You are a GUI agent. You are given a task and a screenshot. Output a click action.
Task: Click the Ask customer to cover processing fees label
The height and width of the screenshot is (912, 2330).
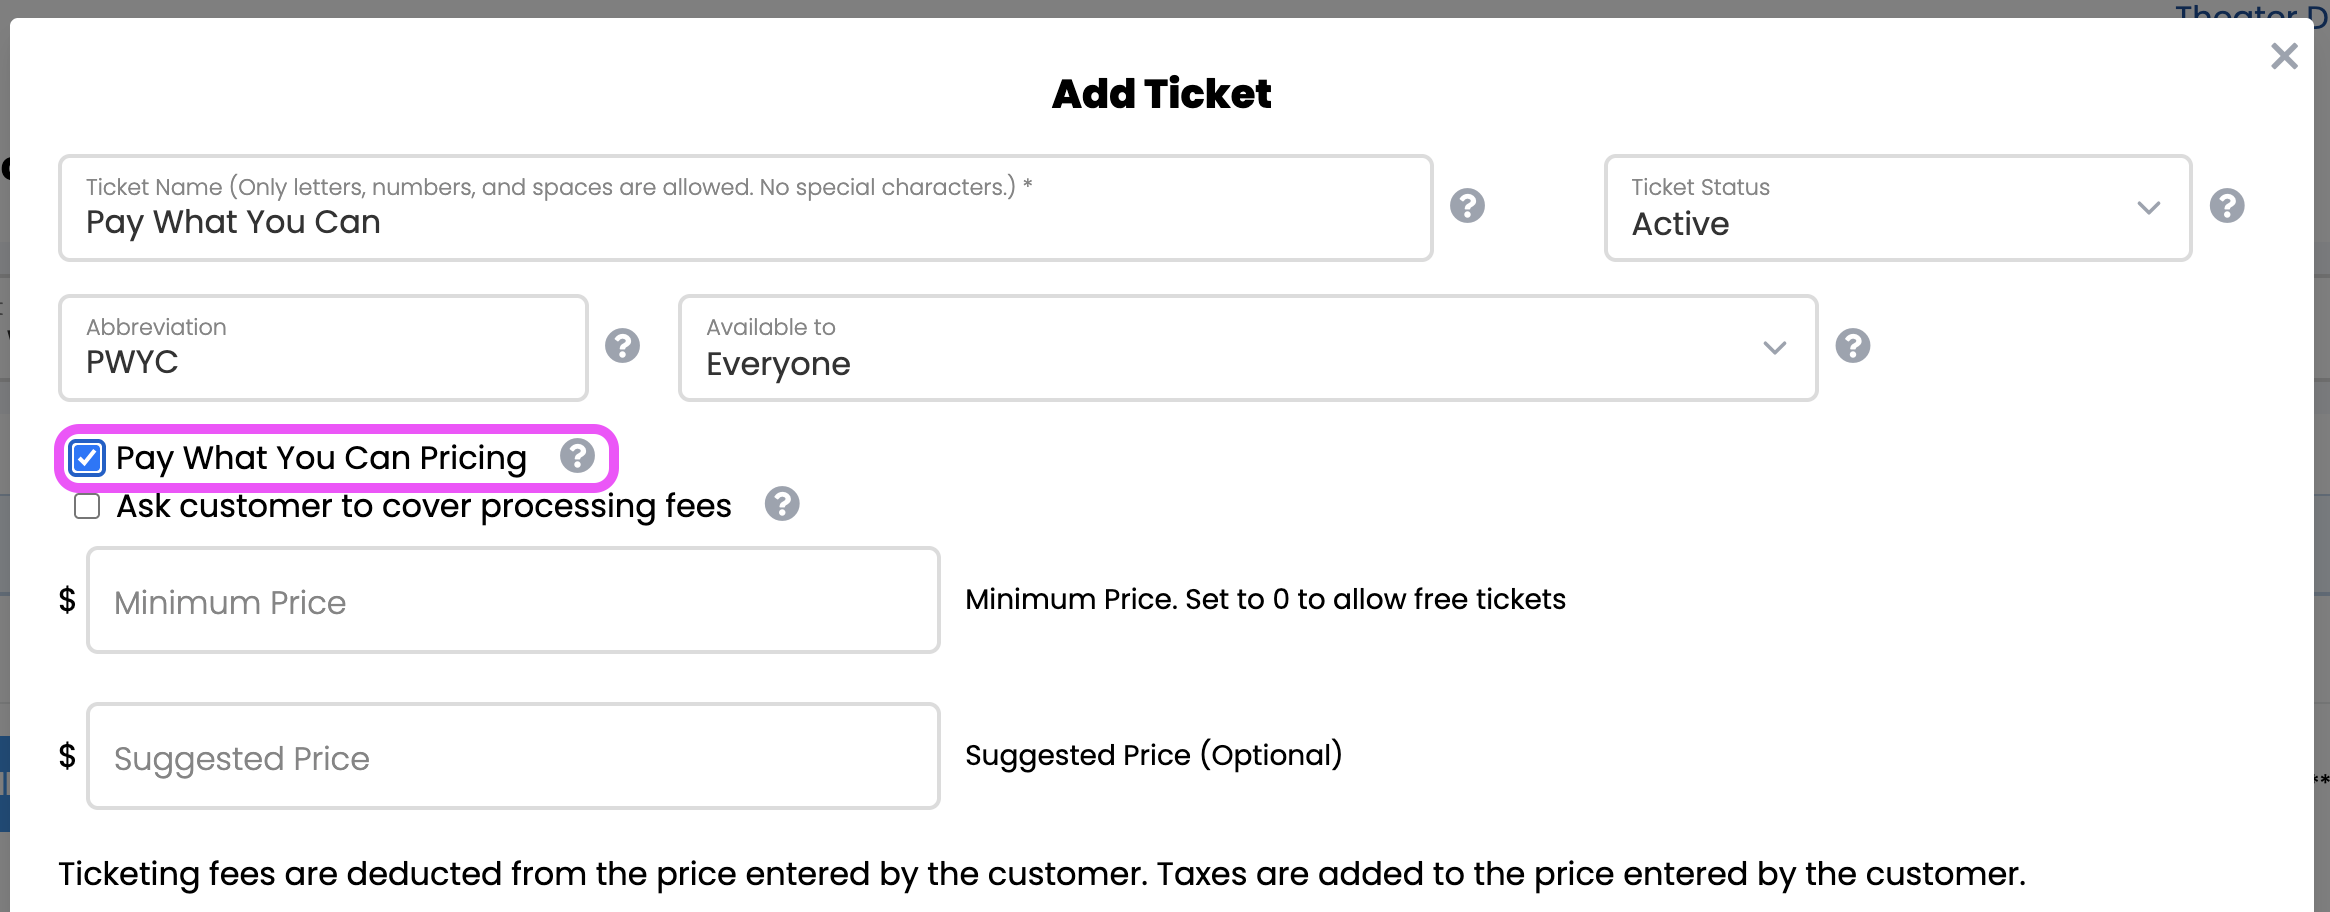(424, 506)
